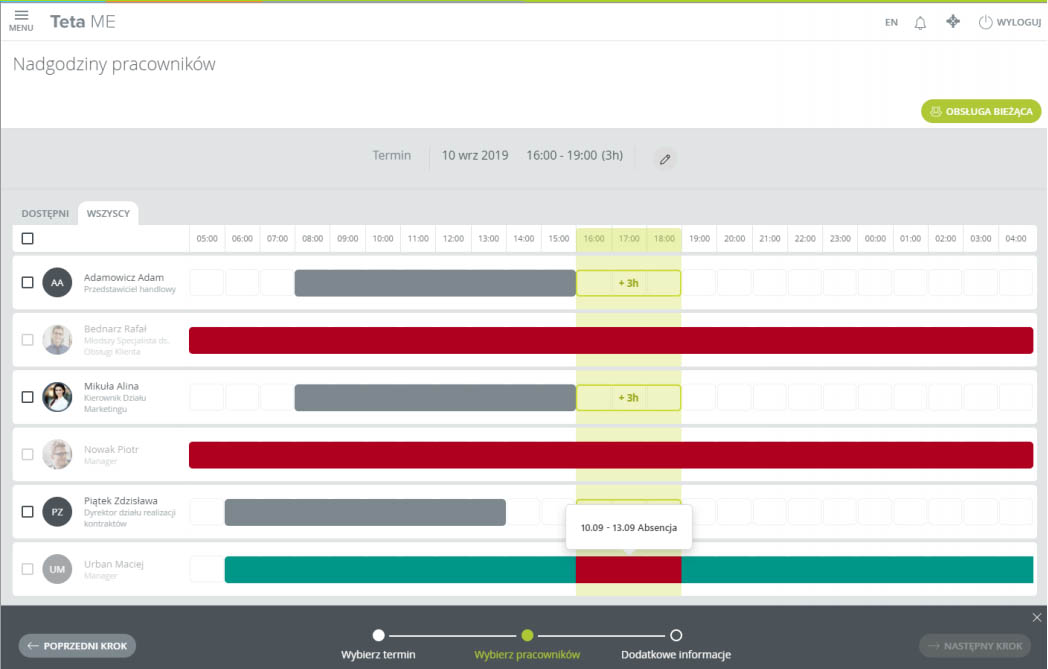
Task: Click the +3h overtime block for Adamowicz
Action: 628,283
